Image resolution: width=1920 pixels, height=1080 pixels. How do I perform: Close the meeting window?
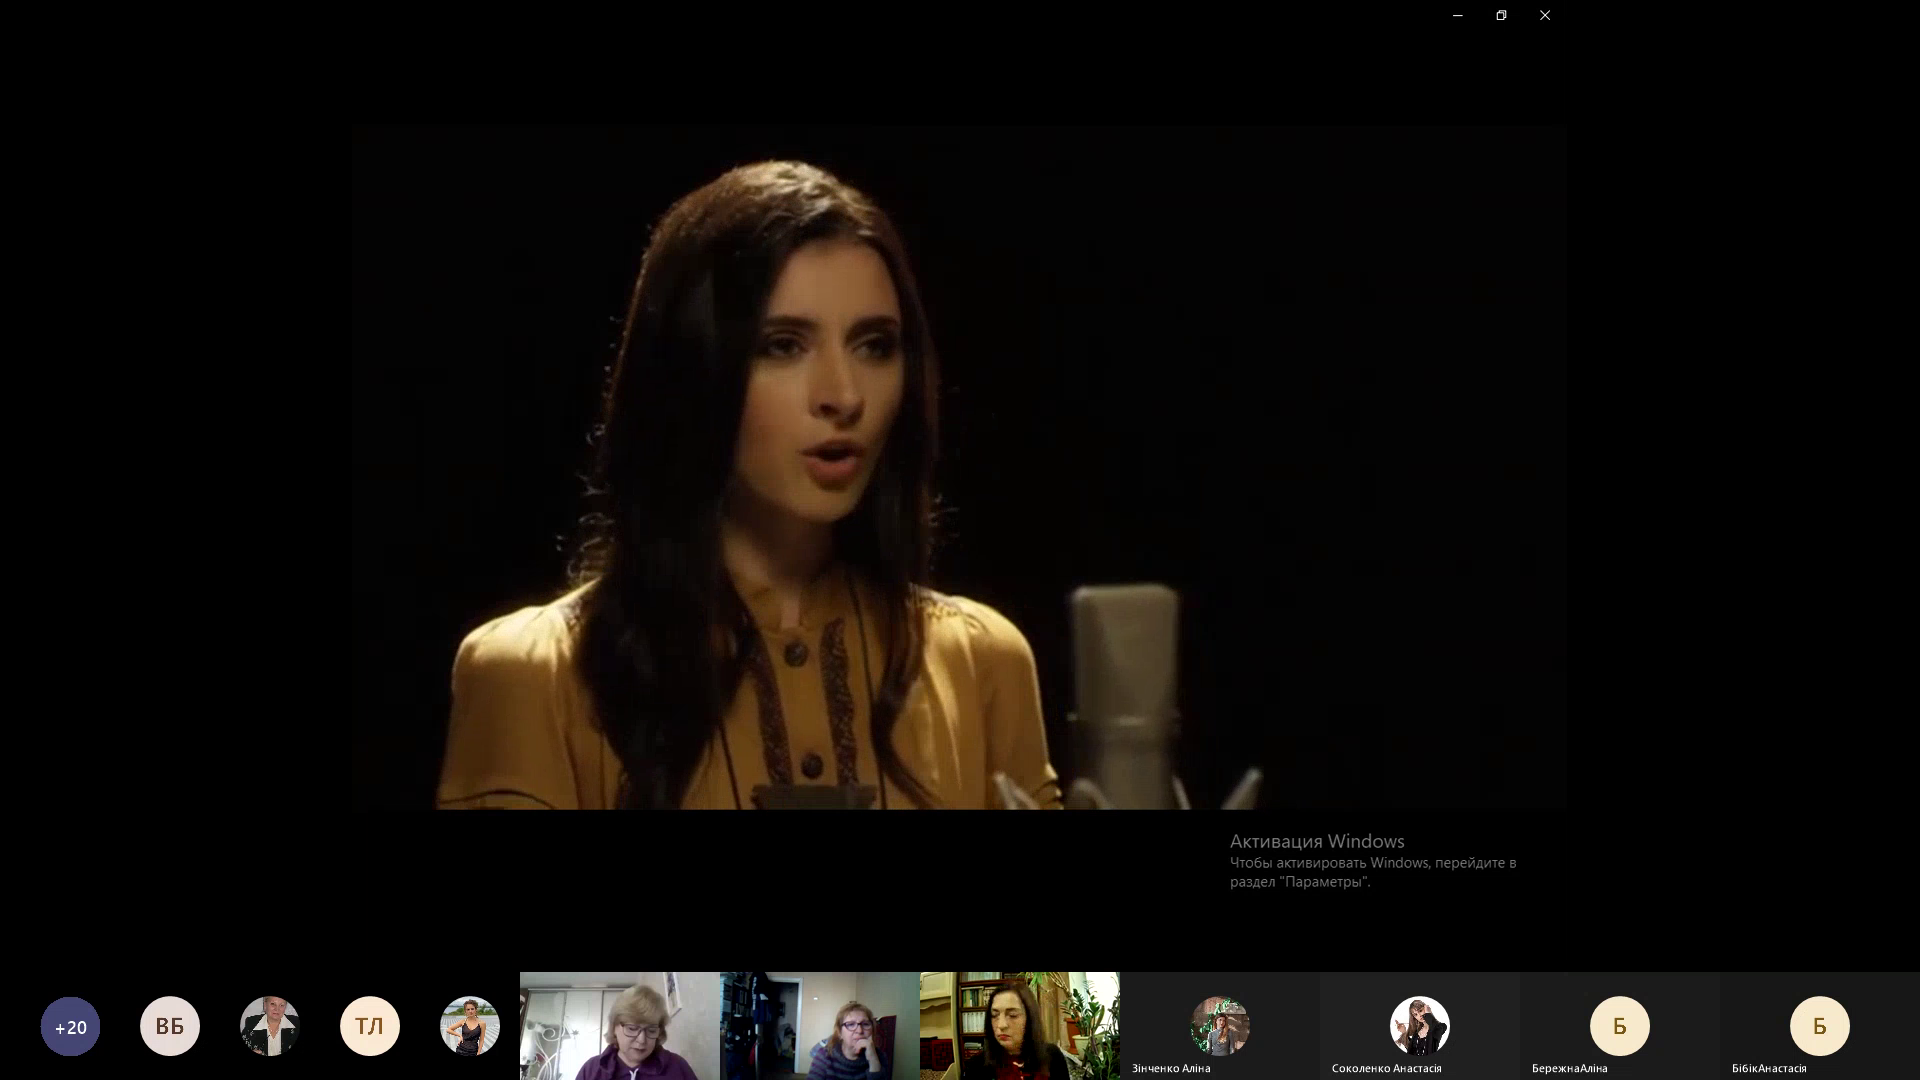point(1545,15)
